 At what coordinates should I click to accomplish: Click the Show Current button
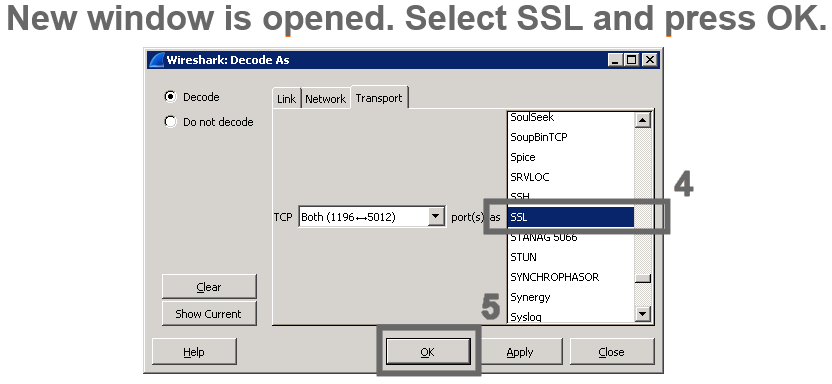click(x=209, y=313)
